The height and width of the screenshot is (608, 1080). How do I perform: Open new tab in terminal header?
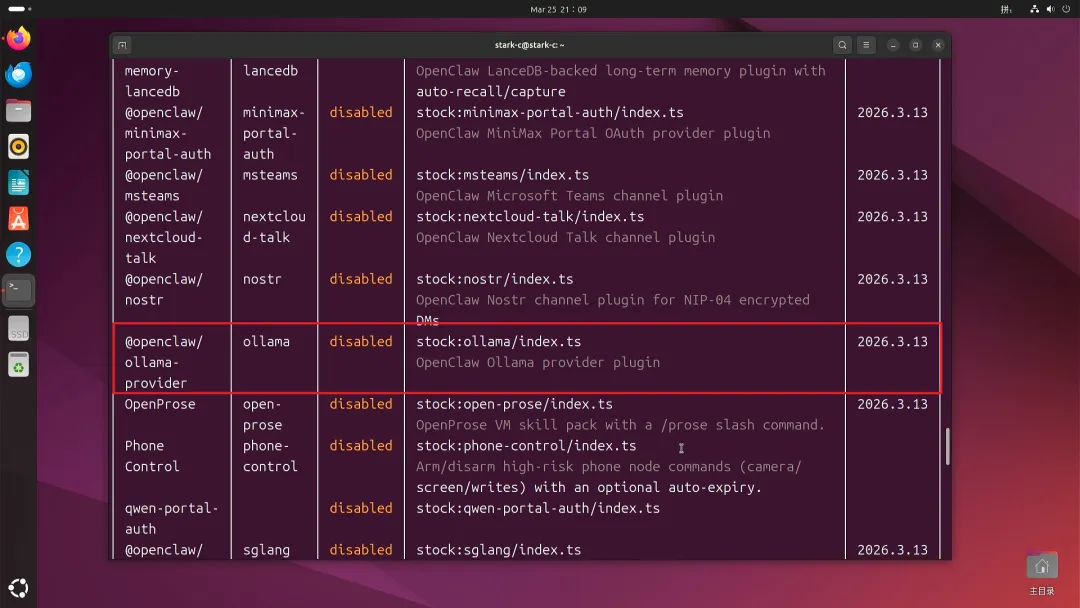[x=123, y=45]
